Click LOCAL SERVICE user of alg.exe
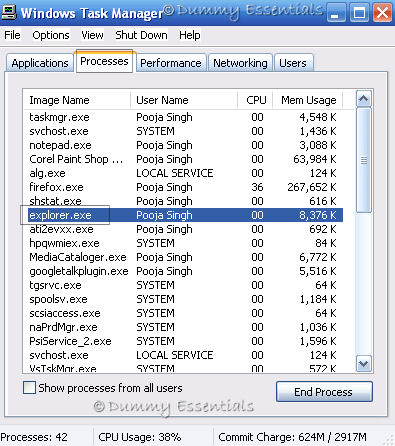 [175, 173]
